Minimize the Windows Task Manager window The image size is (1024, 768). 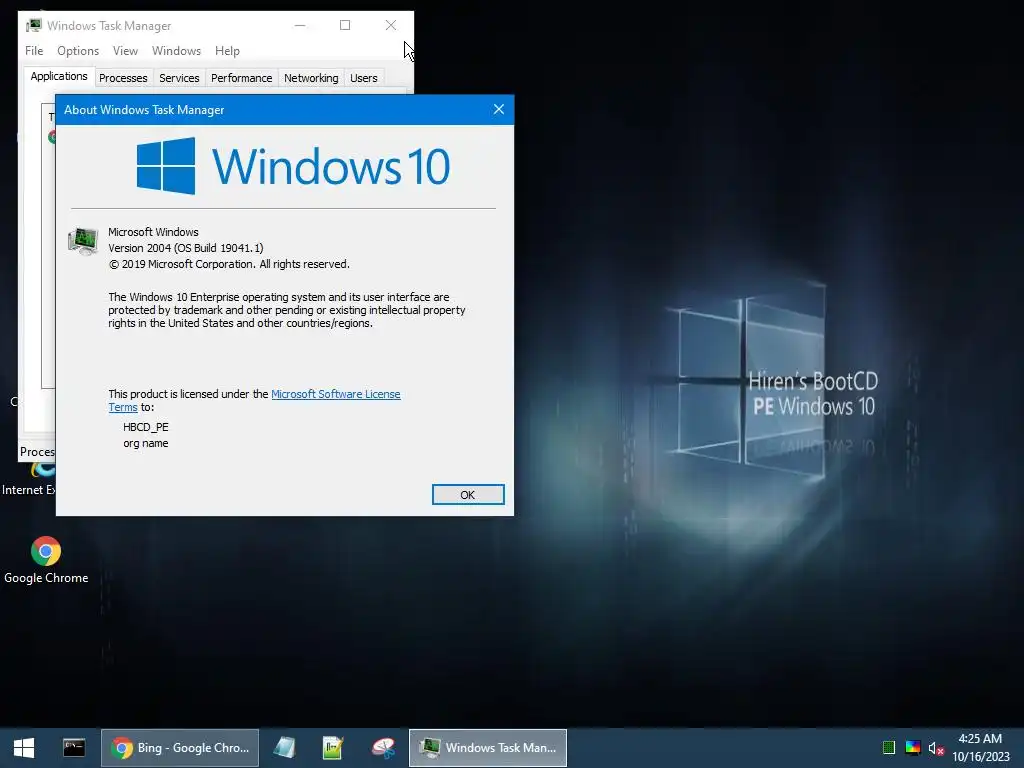click(300, 25)
